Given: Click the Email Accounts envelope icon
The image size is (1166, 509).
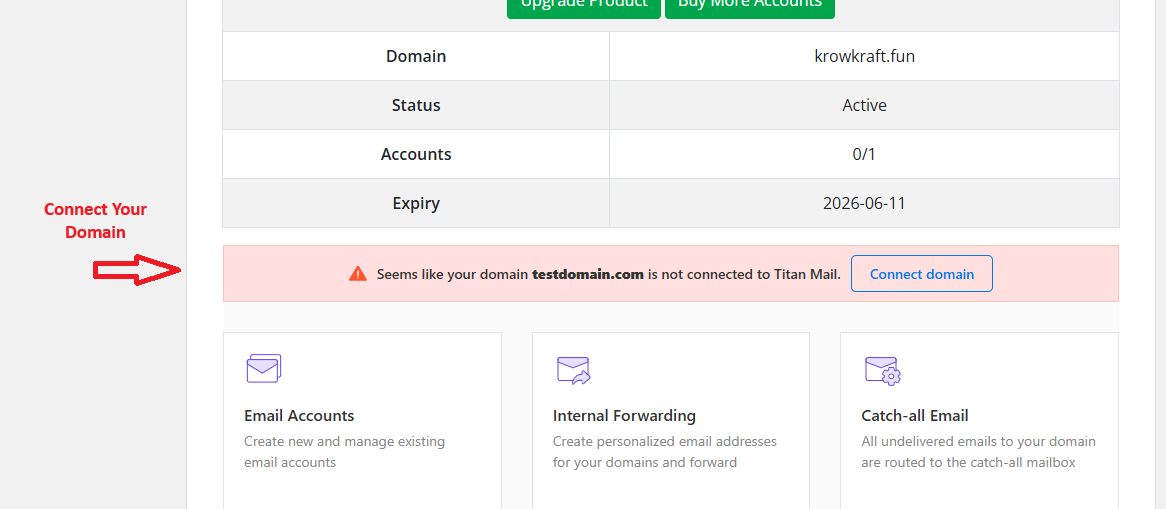Looking at the screenshot, I should click(264, 369).
